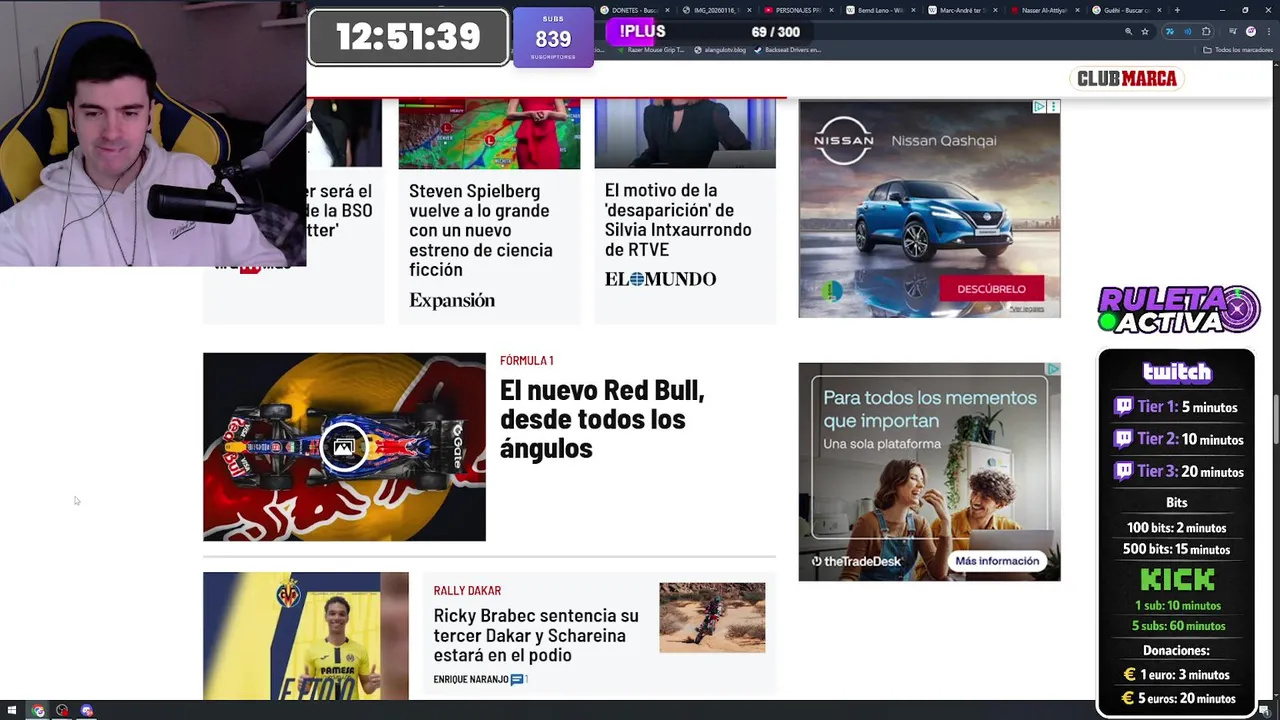Open the 'Backseat Drivers en...' bookmark

point(789,50)
